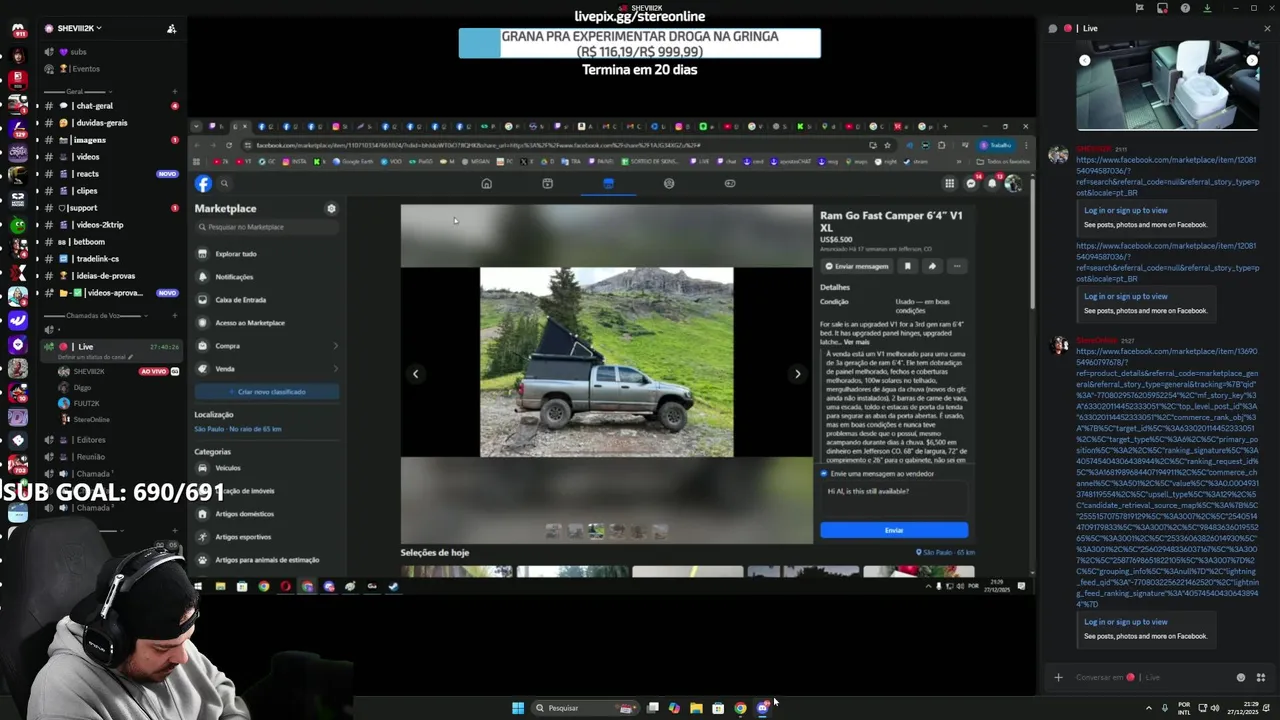Join the Editores voice channel
This screenshot has width=1280, height=720.
pyautogui.click(x=90, y=440)
